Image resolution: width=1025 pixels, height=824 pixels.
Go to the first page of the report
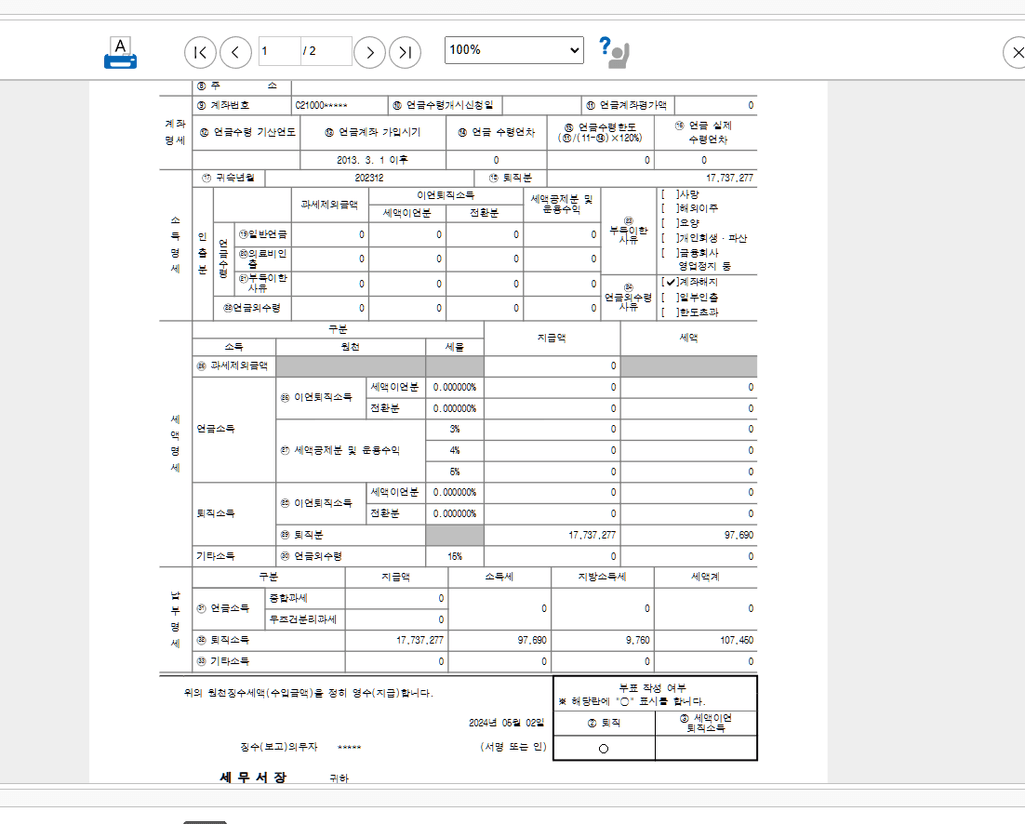click(x=200, y=52)
